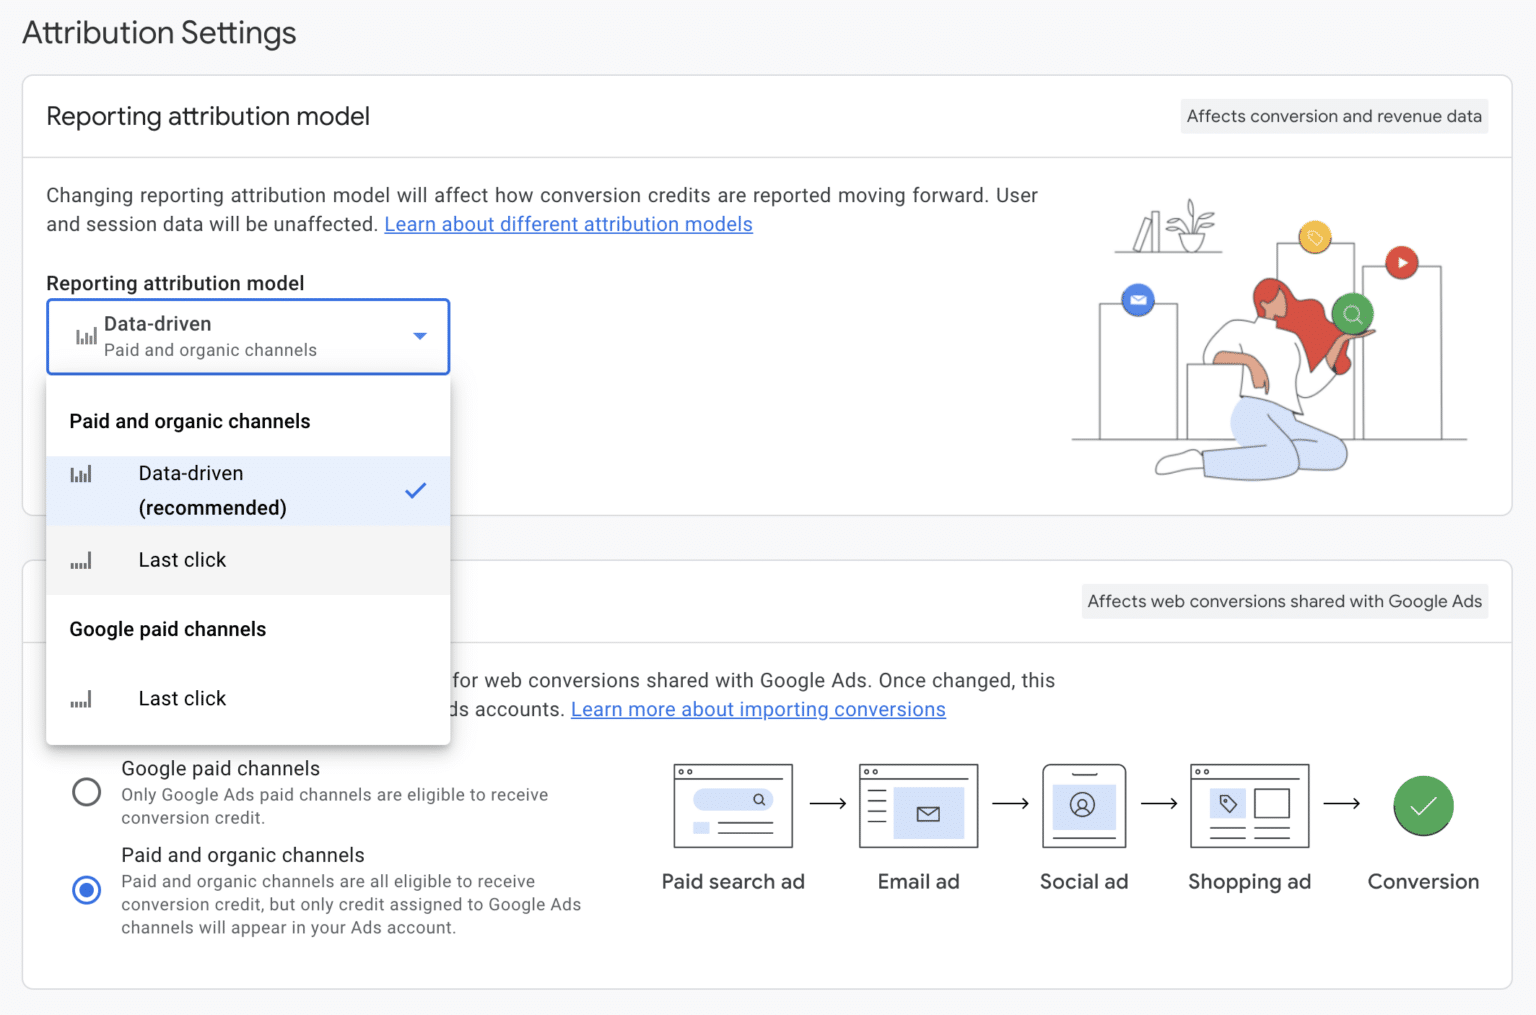The width and height of the screenshot is (1536, 1015).
Task: Click the red play icon in the illustration
Action: (x=1402, y=262)
